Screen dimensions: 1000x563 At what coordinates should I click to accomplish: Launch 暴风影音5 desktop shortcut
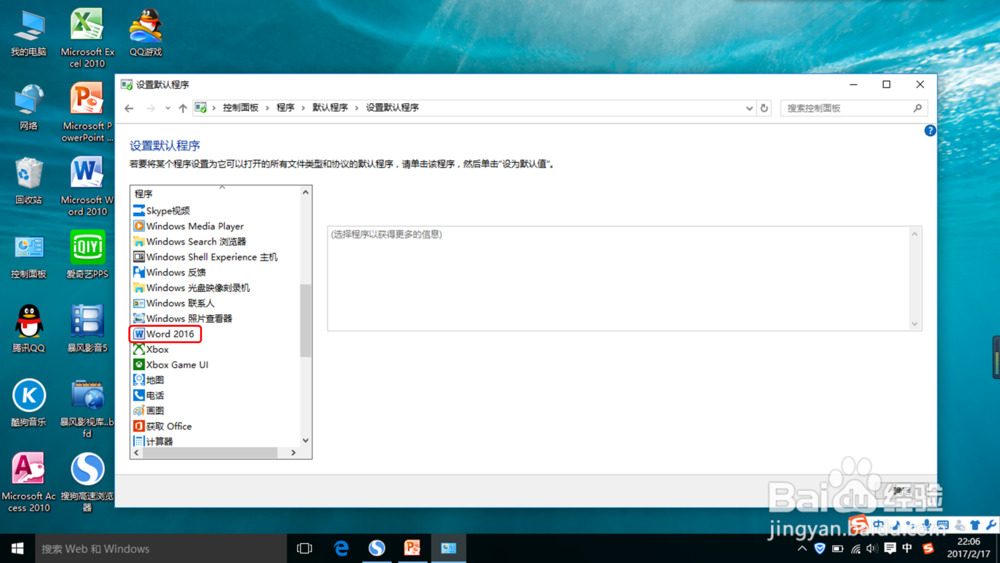87,329
